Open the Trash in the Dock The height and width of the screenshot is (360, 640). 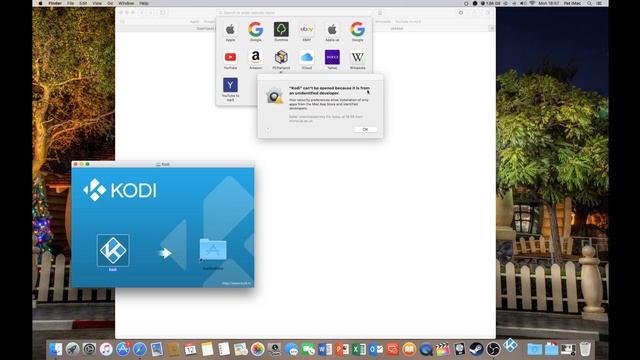(x=585, y=349)
